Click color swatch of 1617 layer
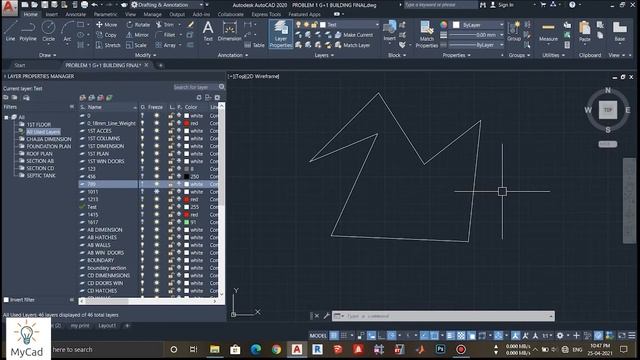This screenshot has height=360, width=640. click(187, 222)
